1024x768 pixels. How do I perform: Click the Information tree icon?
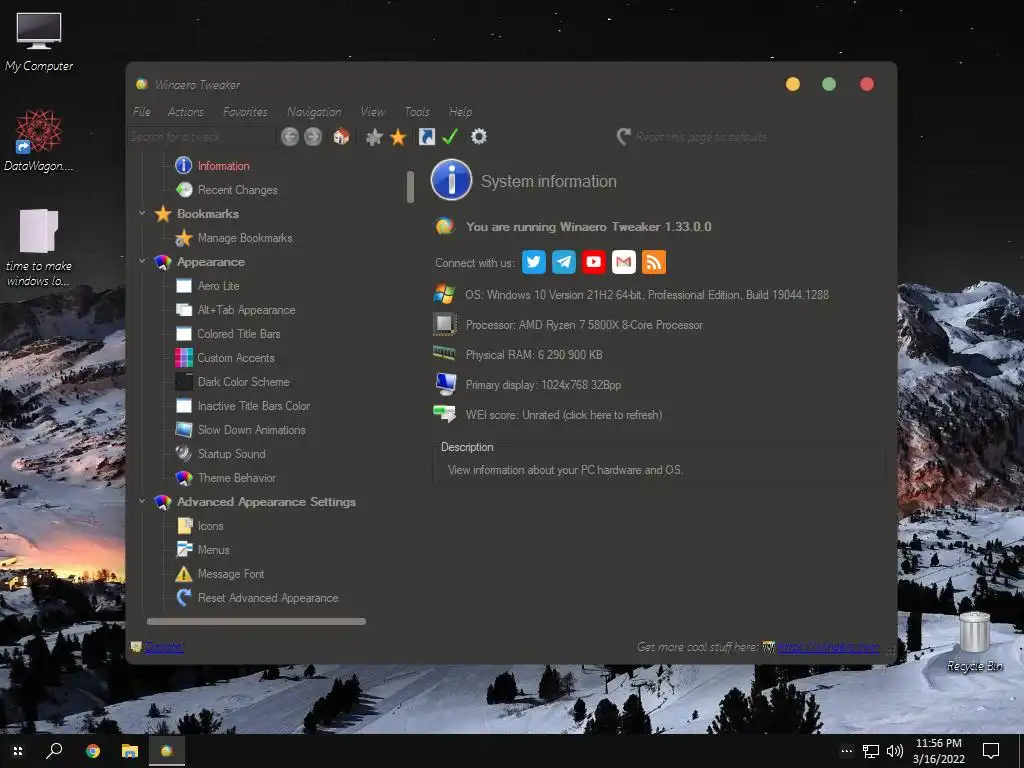coord(184,165)
